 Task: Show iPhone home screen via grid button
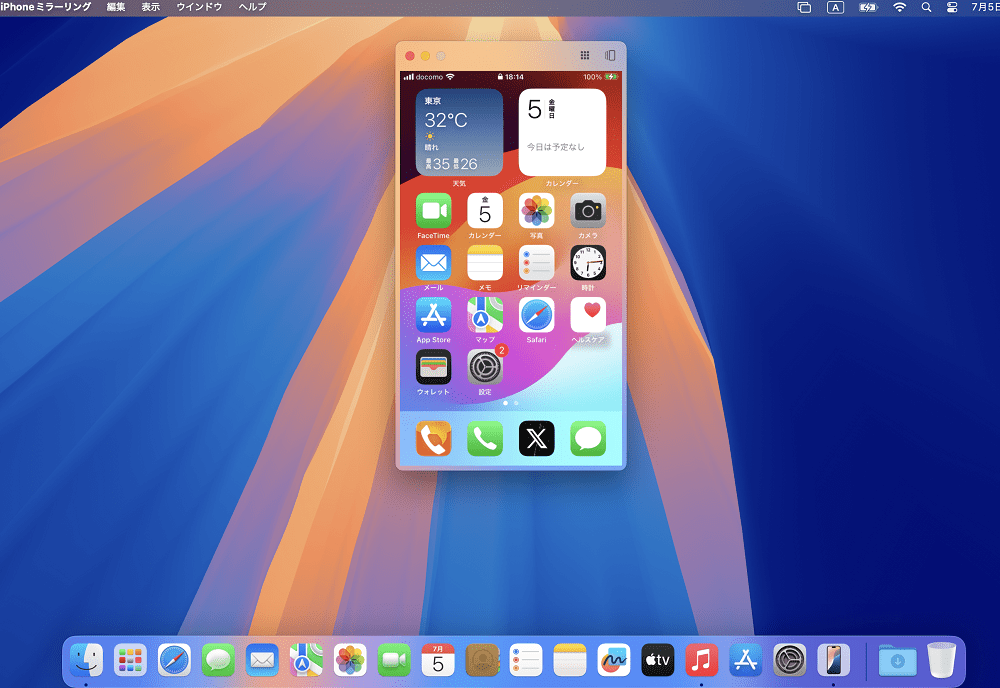pos(585,55)
